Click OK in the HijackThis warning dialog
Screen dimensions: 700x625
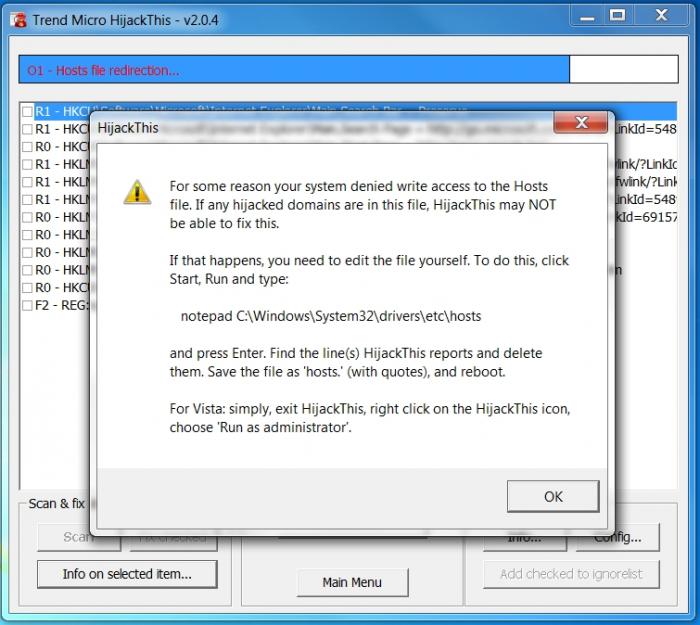coord(553,496)
